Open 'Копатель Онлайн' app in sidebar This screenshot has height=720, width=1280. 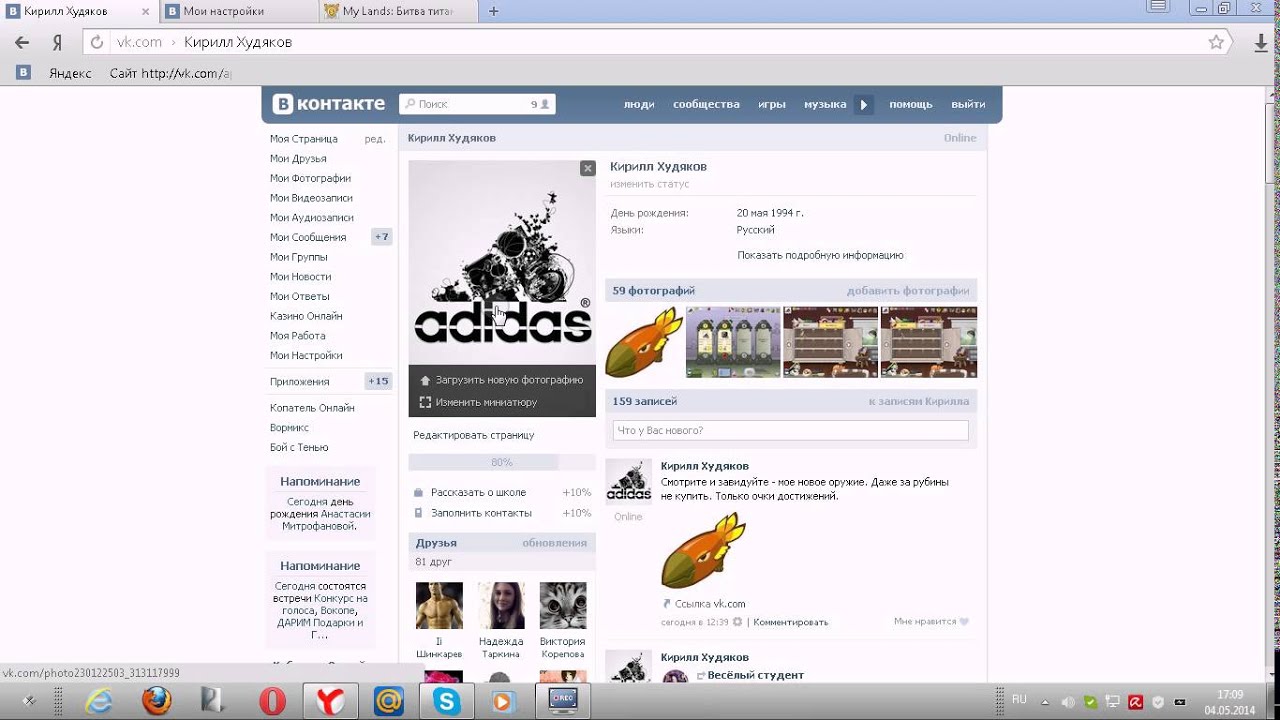(x=312, y=408)
